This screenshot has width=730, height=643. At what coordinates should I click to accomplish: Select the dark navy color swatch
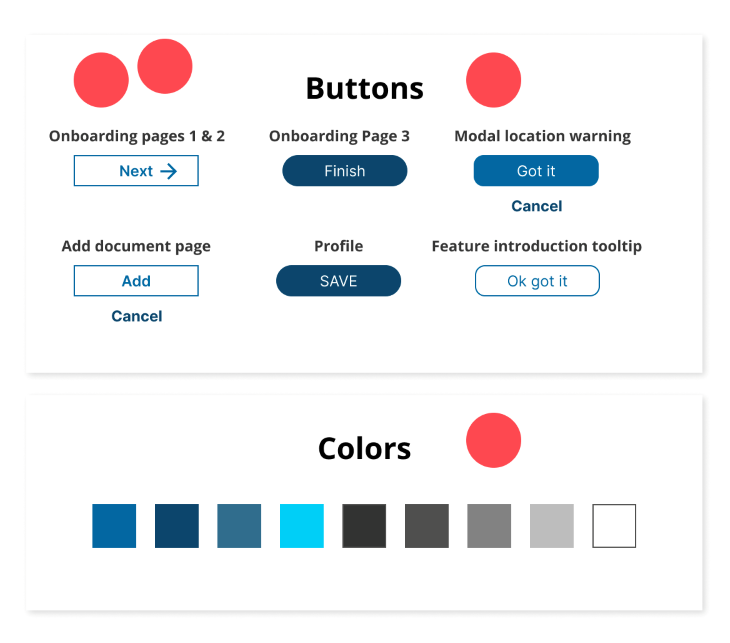coord(177,526)
